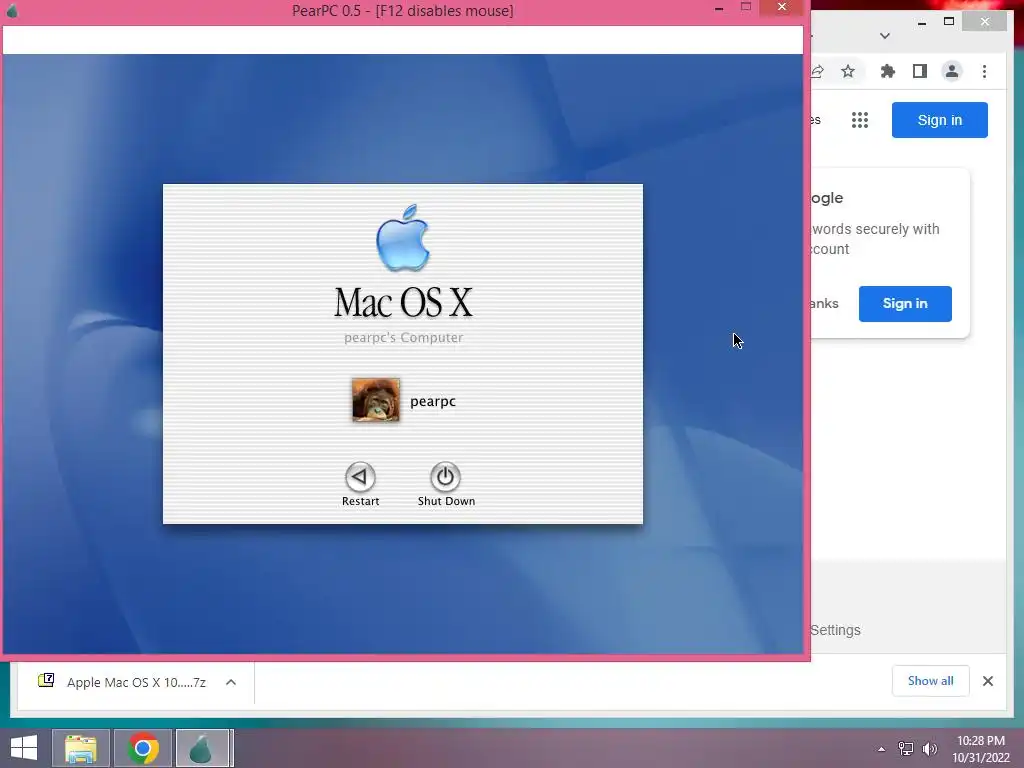This screenshot has height=768, width=1024.
Task: Close the Chrome downloads bar
Action: pyautogui.click(x=987, y=681)
